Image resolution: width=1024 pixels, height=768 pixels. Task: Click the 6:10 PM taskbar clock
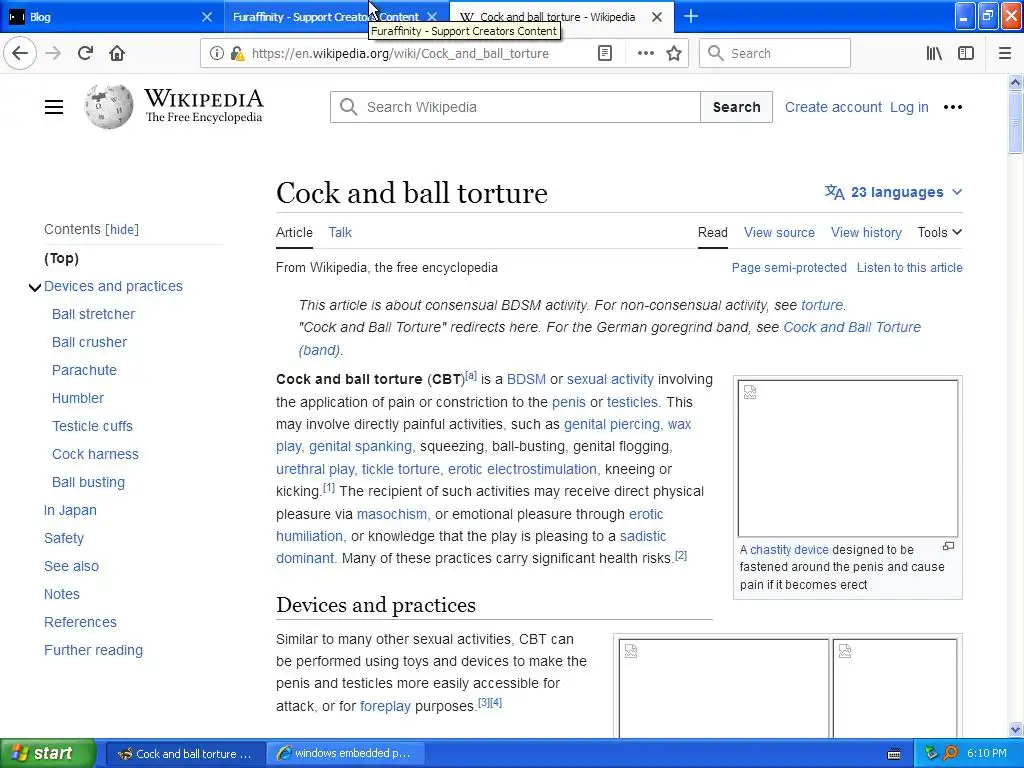[986, 753]
